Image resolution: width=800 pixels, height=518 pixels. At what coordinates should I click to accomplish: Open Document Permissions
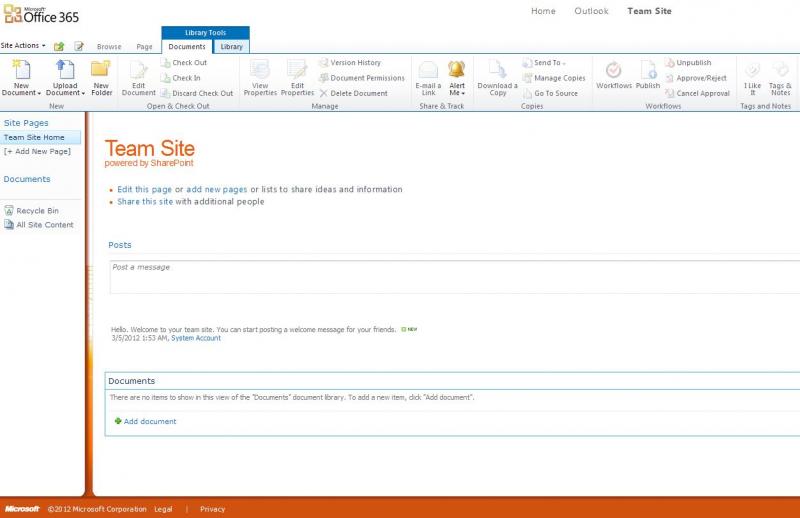click(x=362, y=78)
